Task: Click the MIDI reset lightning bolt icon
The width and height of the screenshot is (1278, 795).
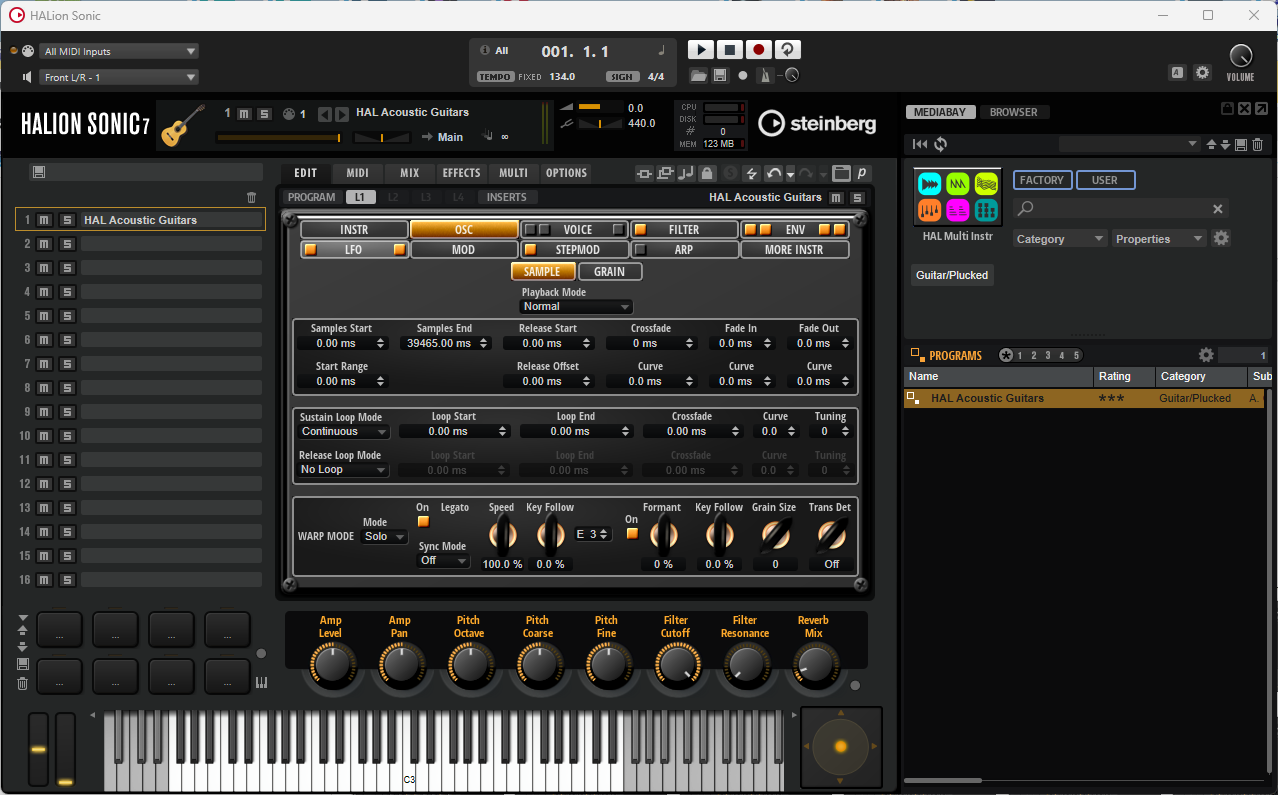Action: coord(752,173)
